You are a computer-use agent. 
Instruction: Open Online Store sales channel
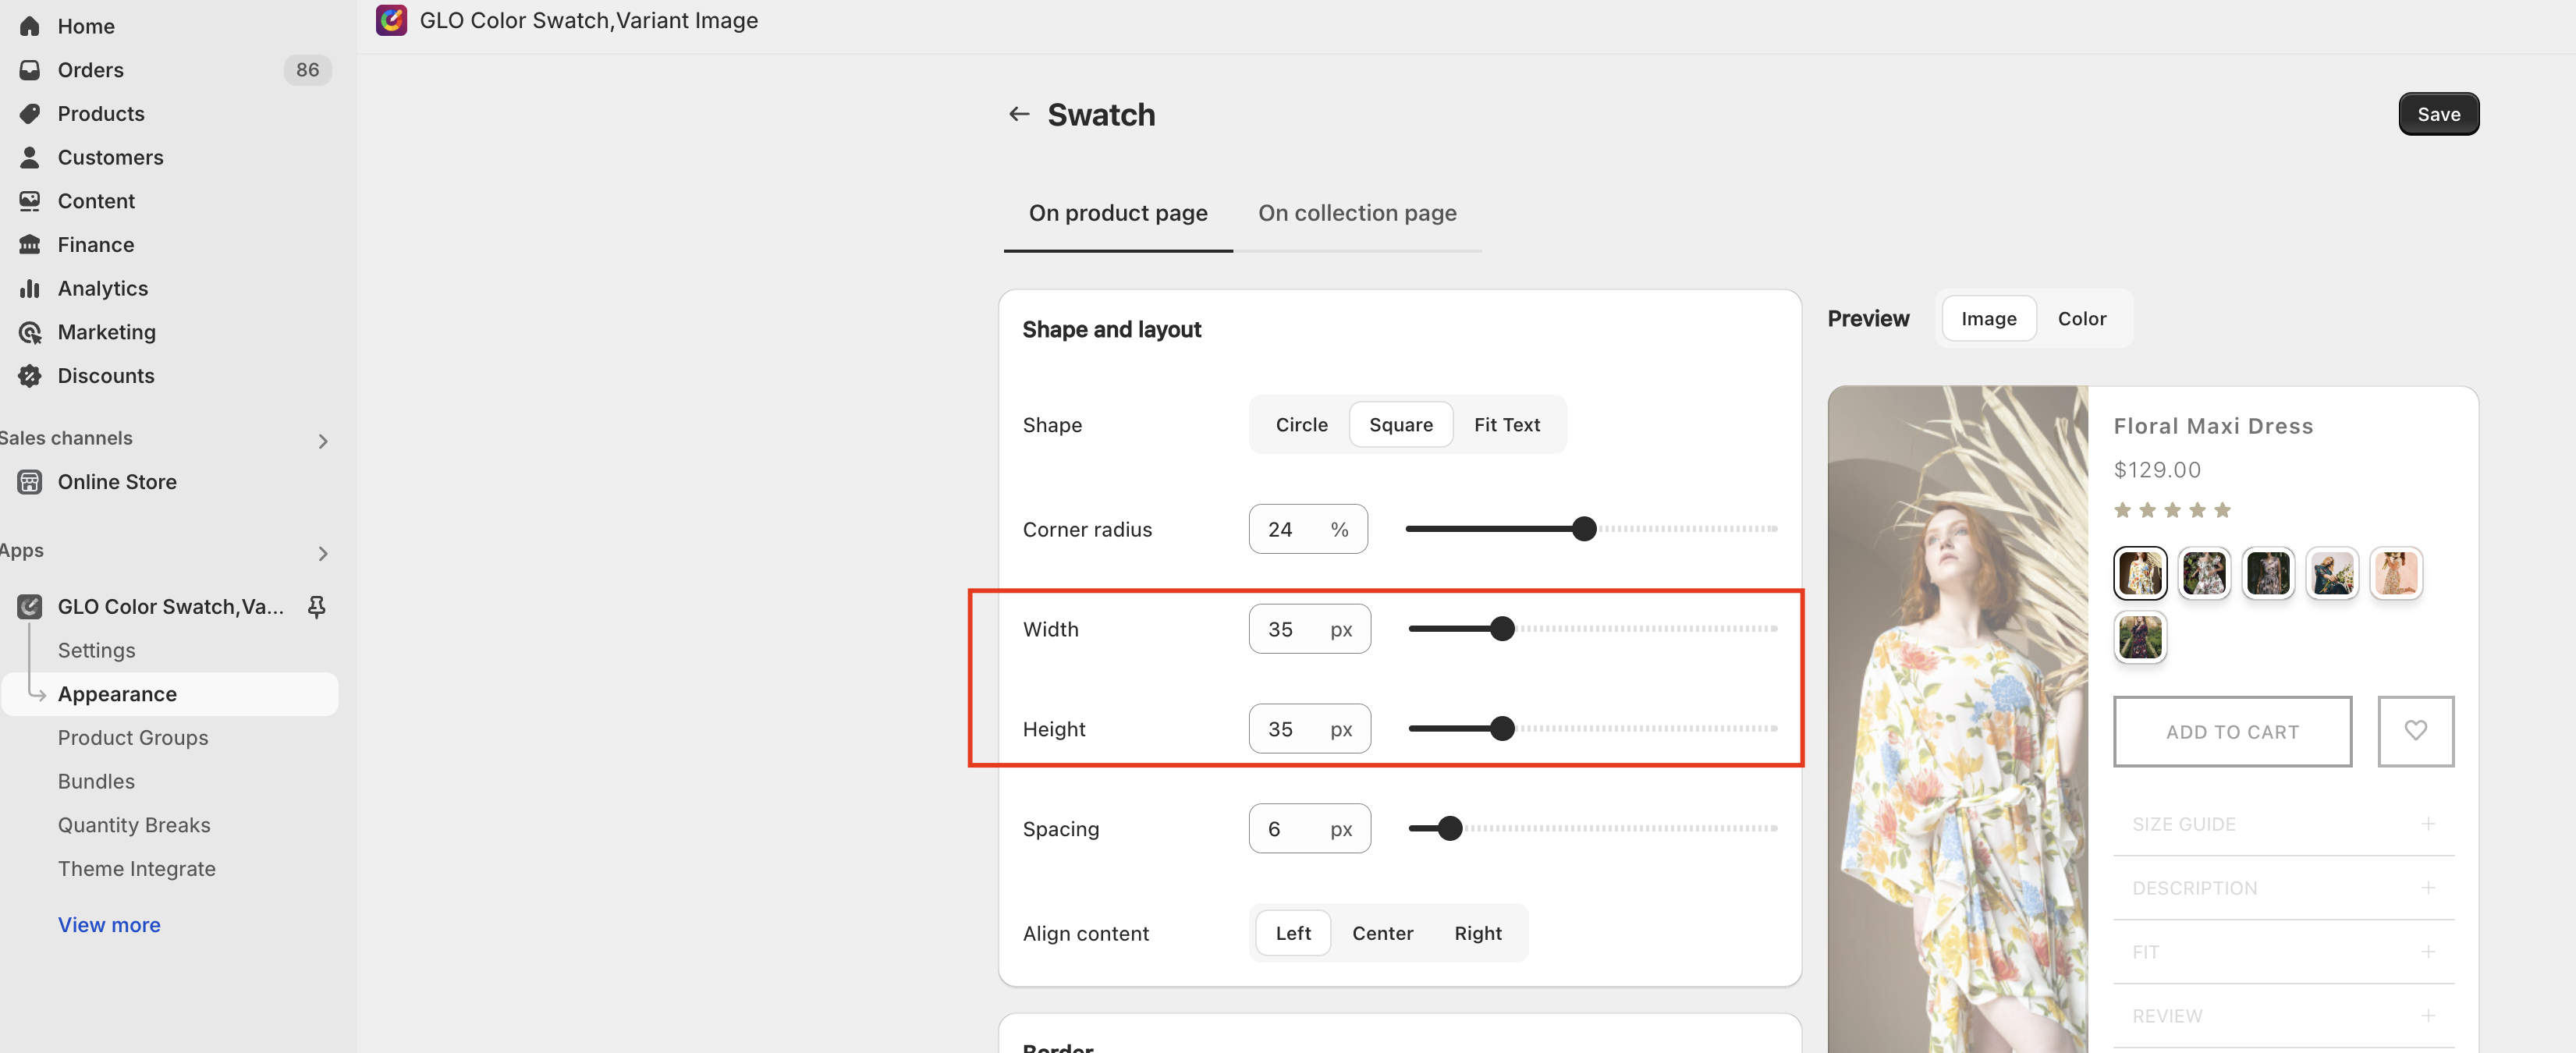click(x=116, y=482)
